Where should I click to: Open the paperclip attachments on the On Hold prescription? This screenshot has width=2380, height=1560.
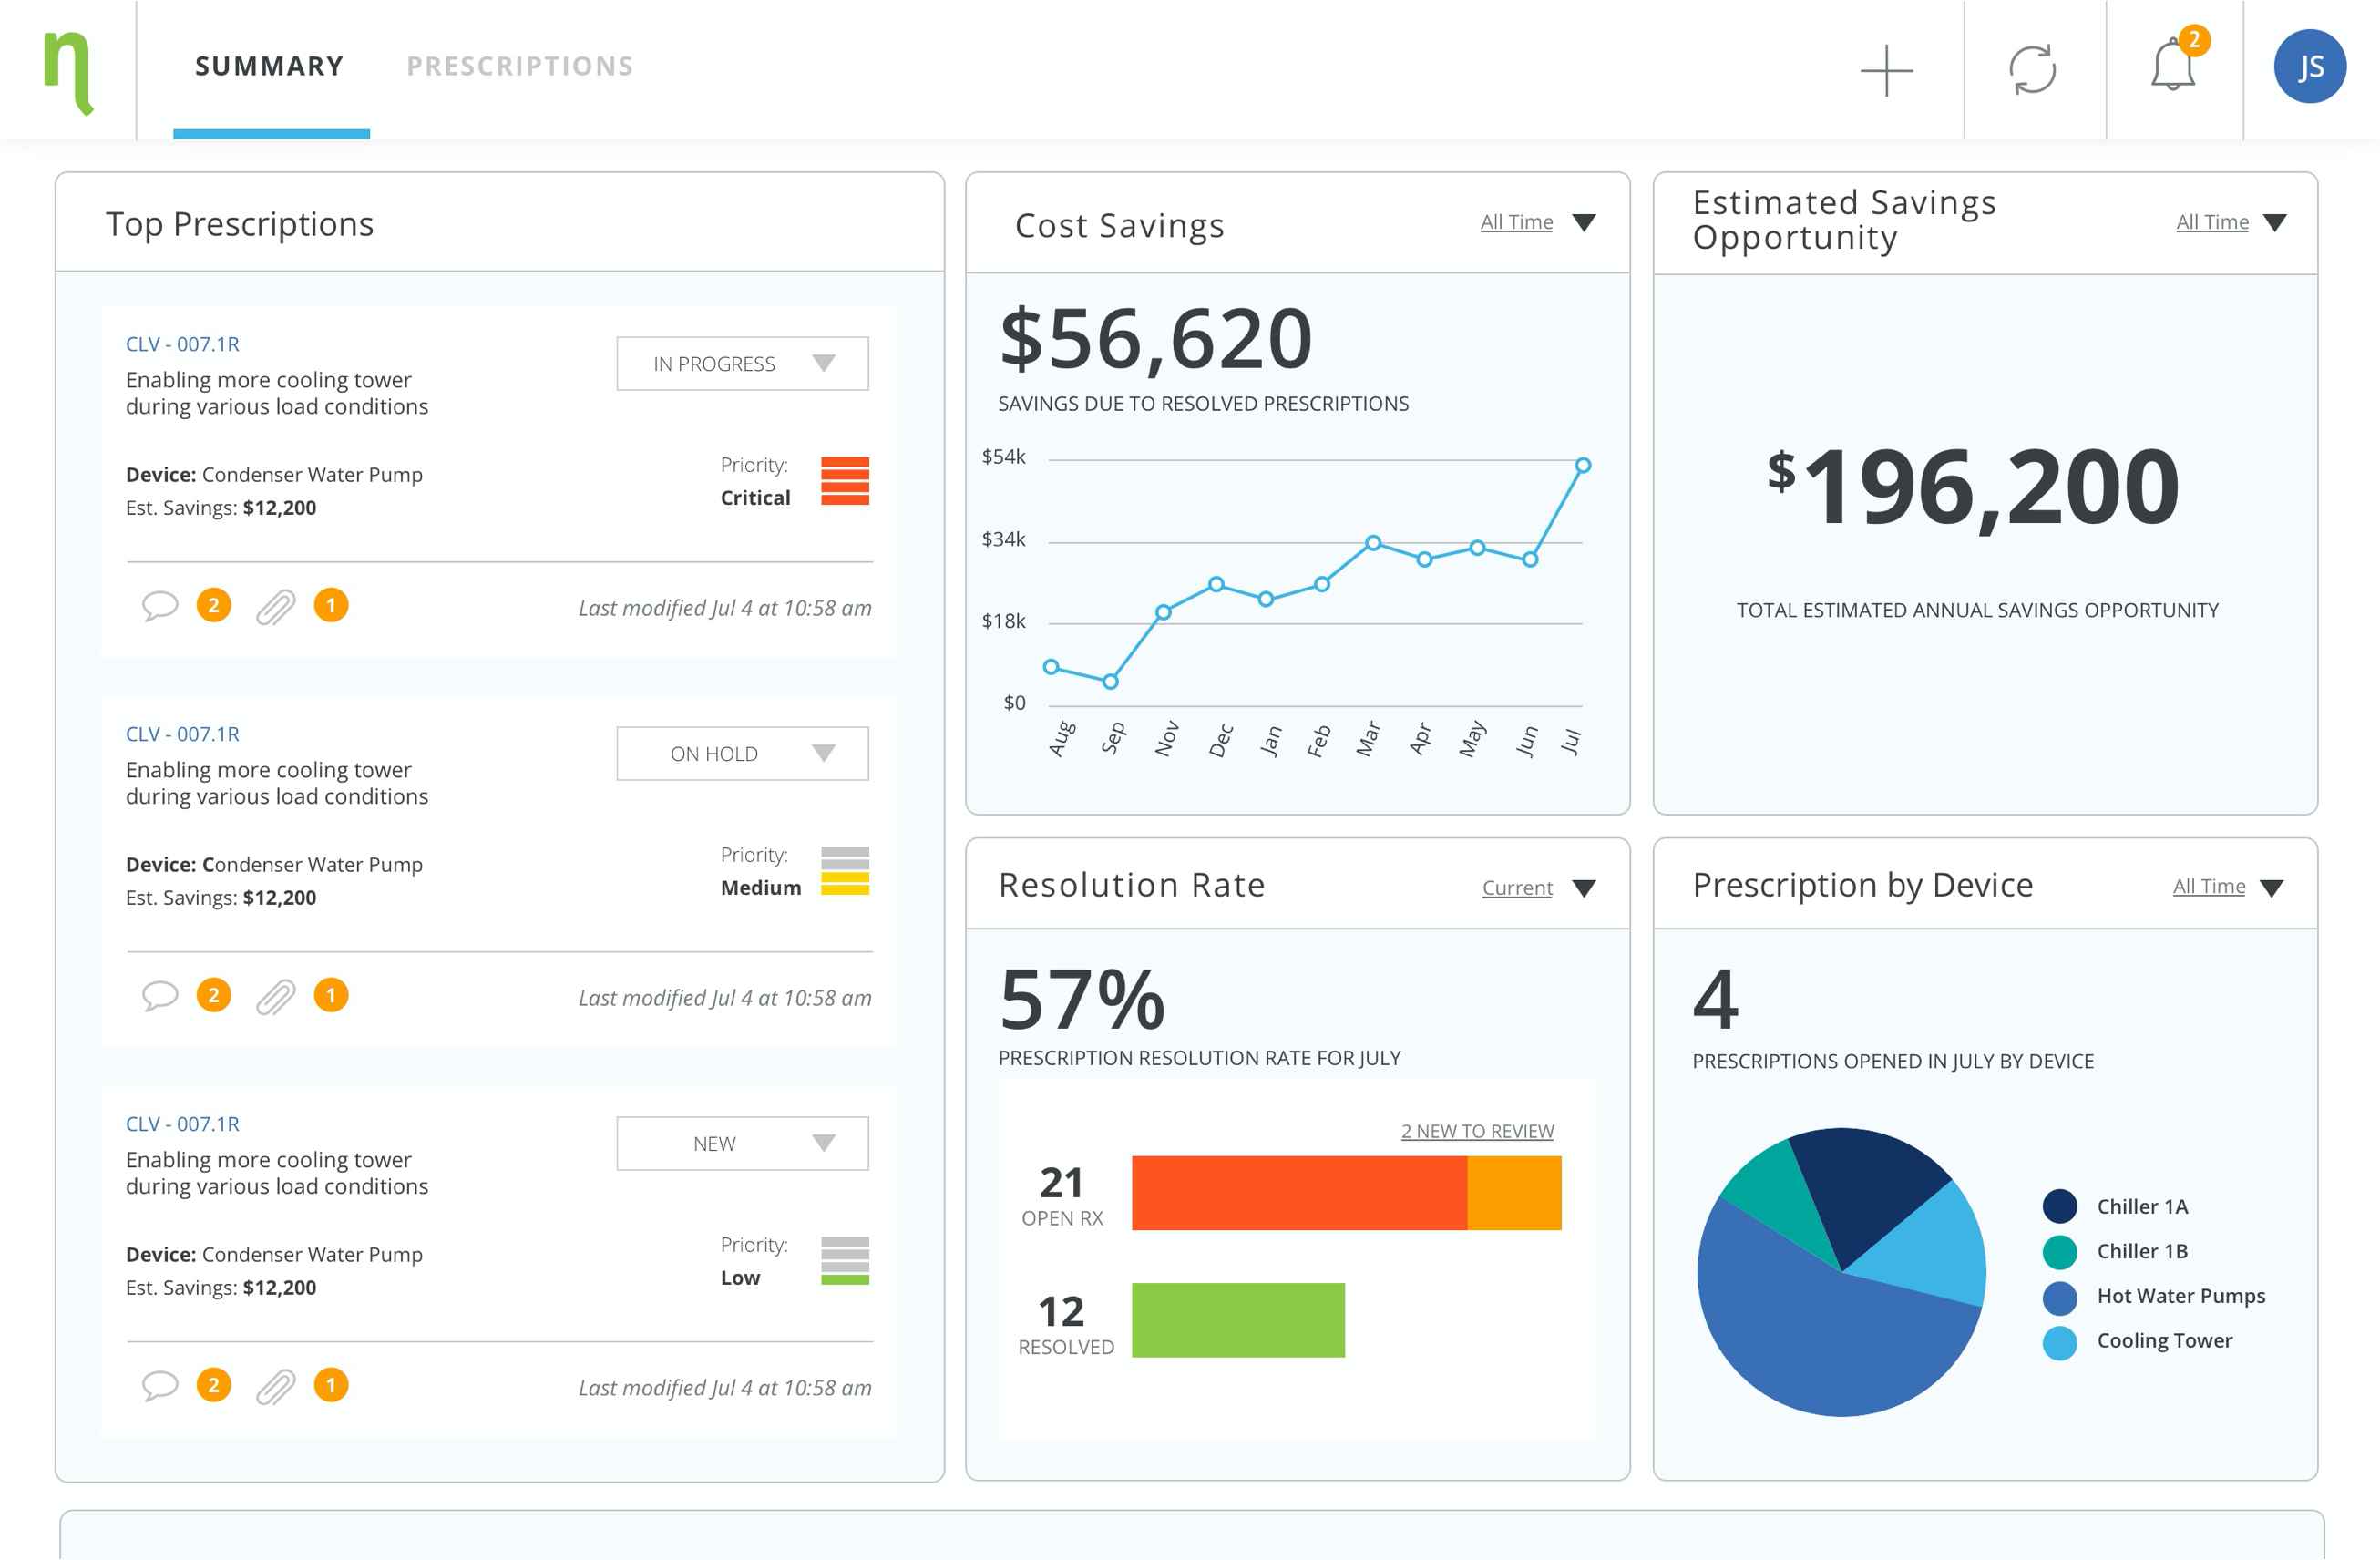pyautogui.click(x=275, y=997)
